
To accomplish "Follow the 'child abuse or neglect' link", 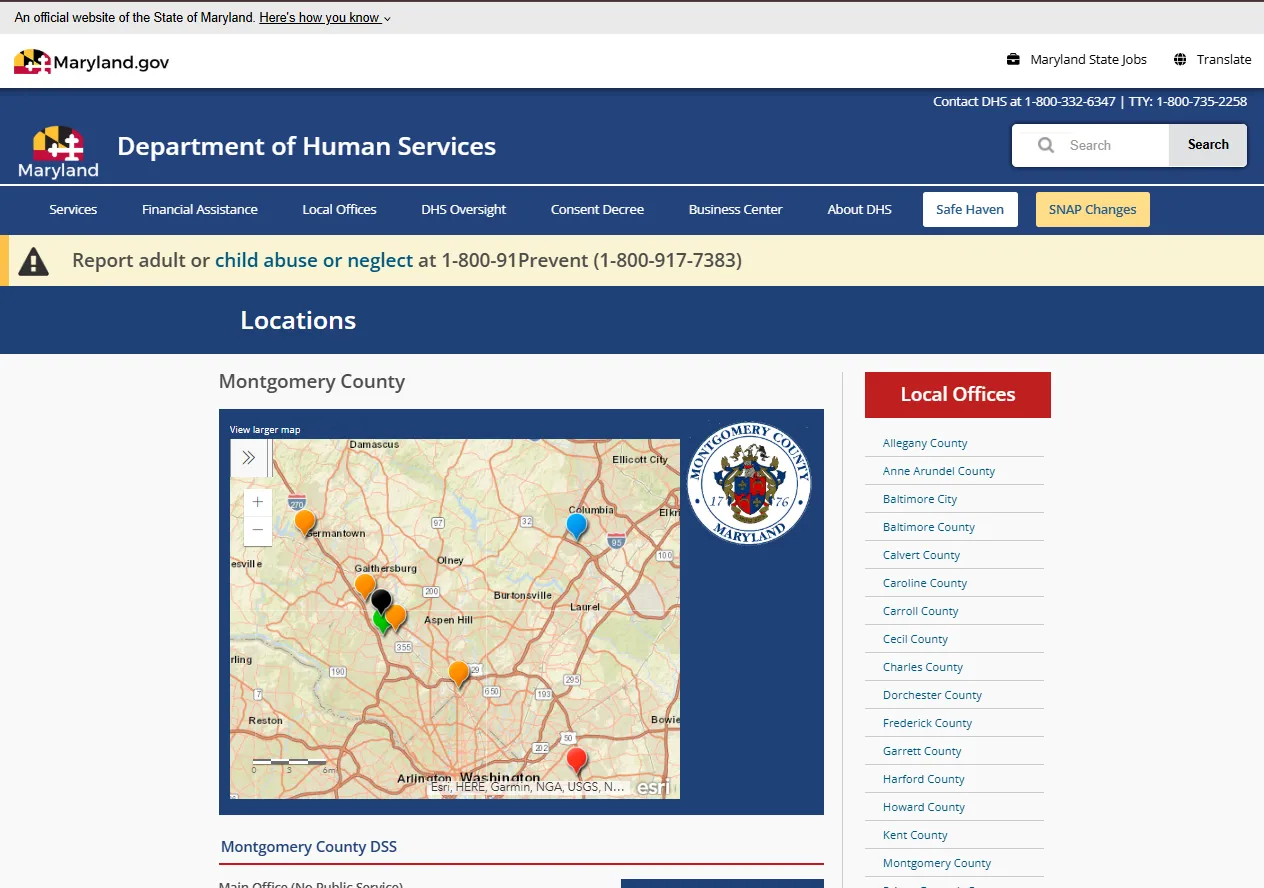I will (x=314, y=260).
